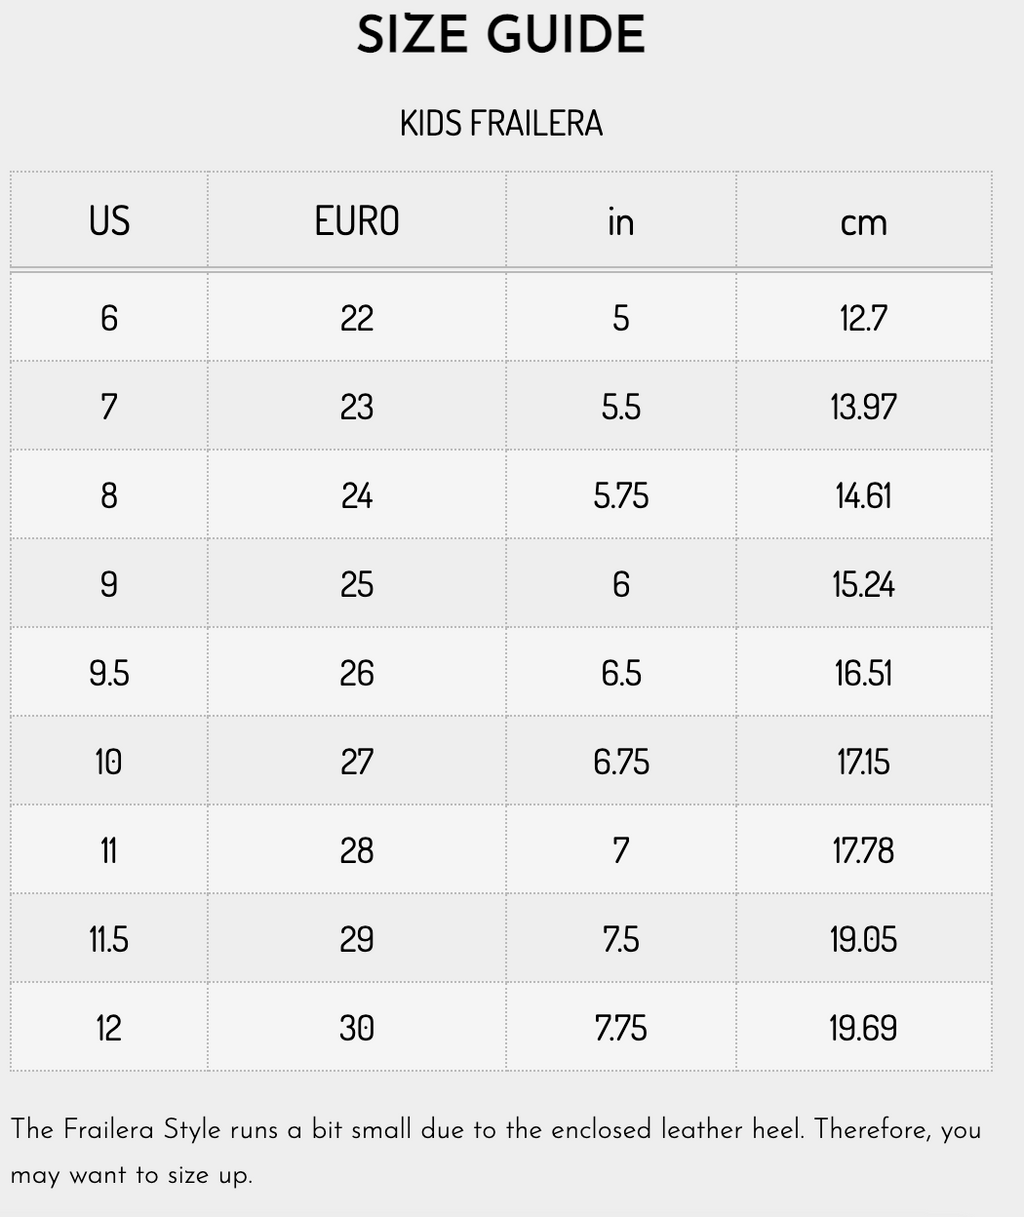The image size is (1024, 1217).
Task: Click the EURO size 25 cell
Action: point(357,584)
